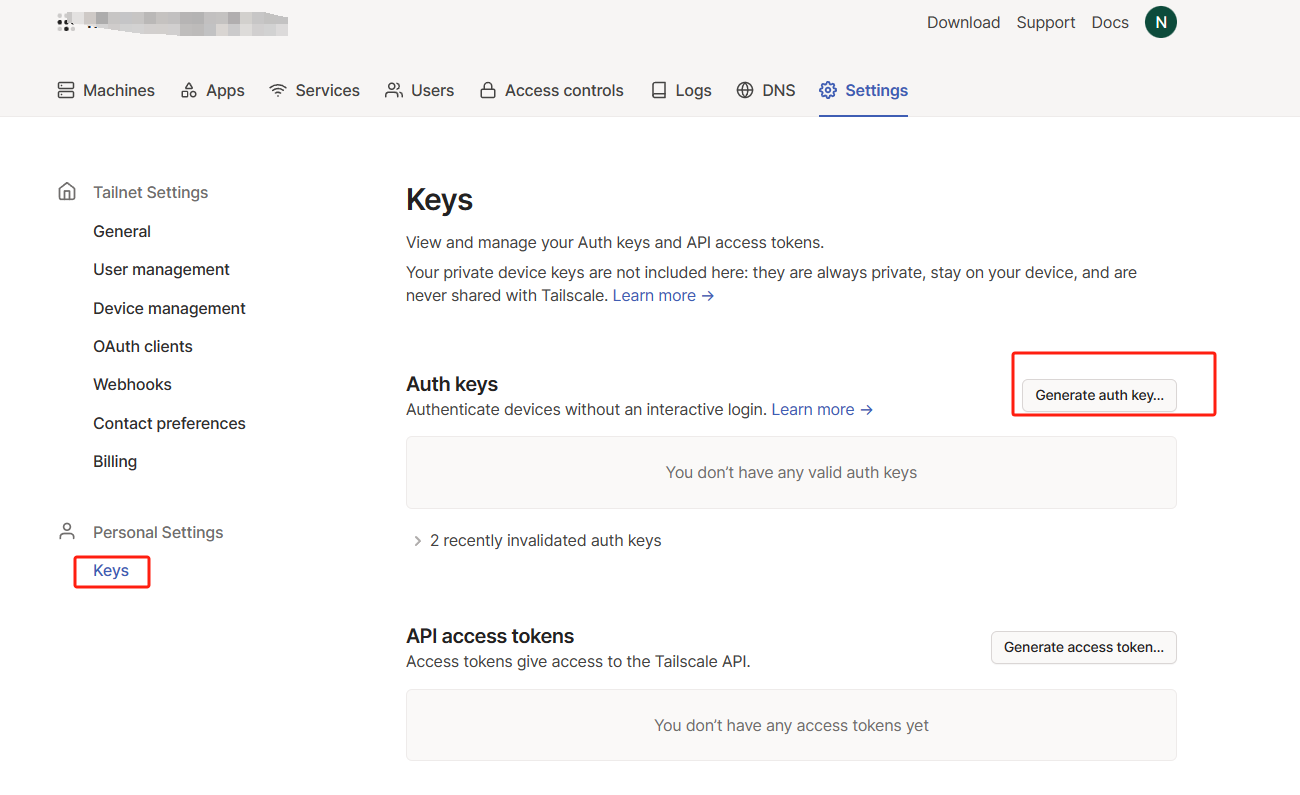Open the Machines tab
The image size is (1300, 795).
tap(106, 90)
